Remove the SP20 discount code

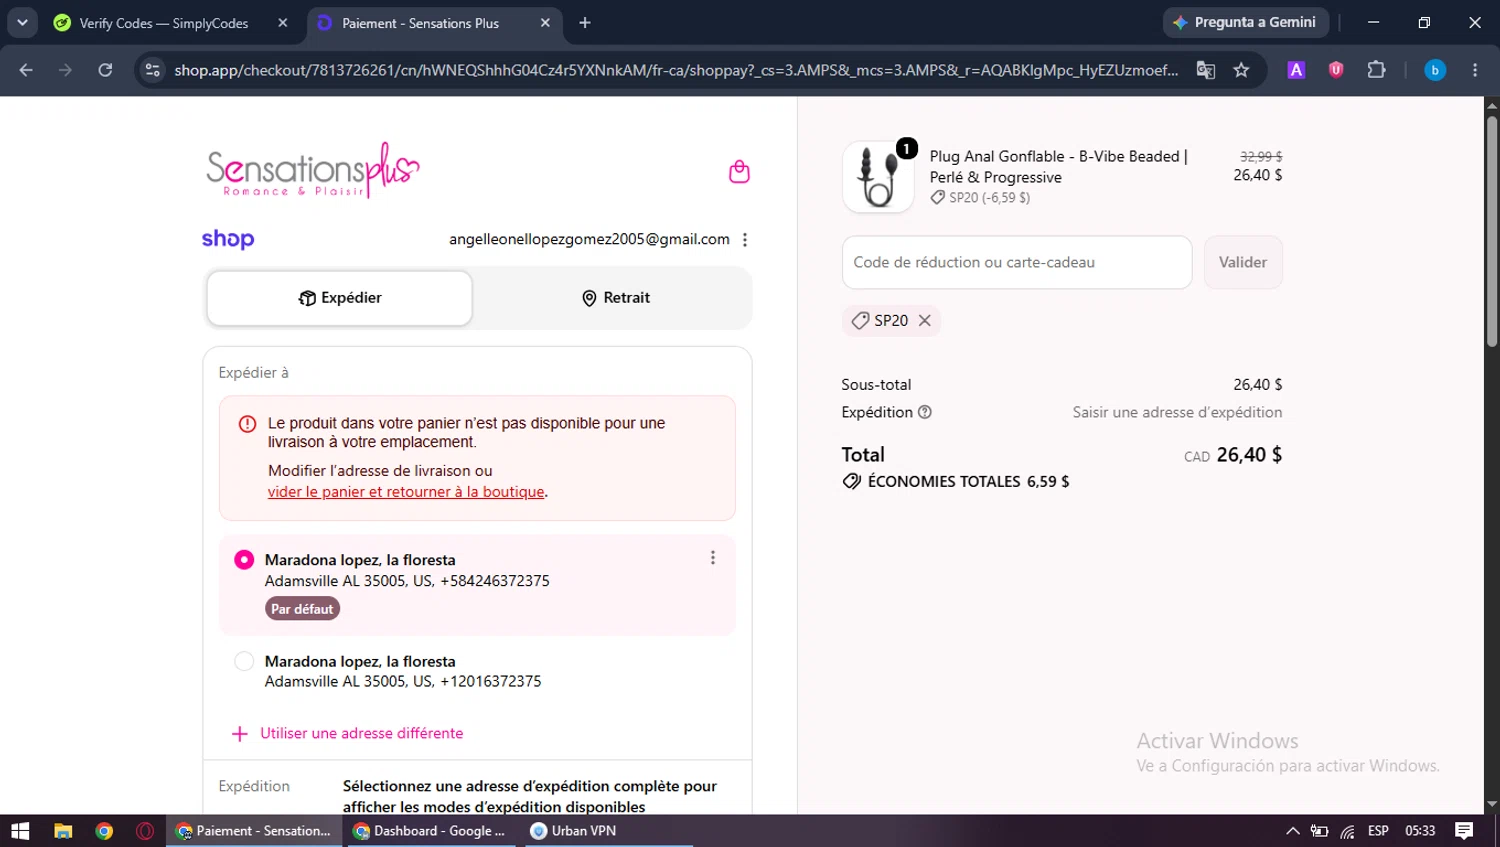[x=925, y=321]
